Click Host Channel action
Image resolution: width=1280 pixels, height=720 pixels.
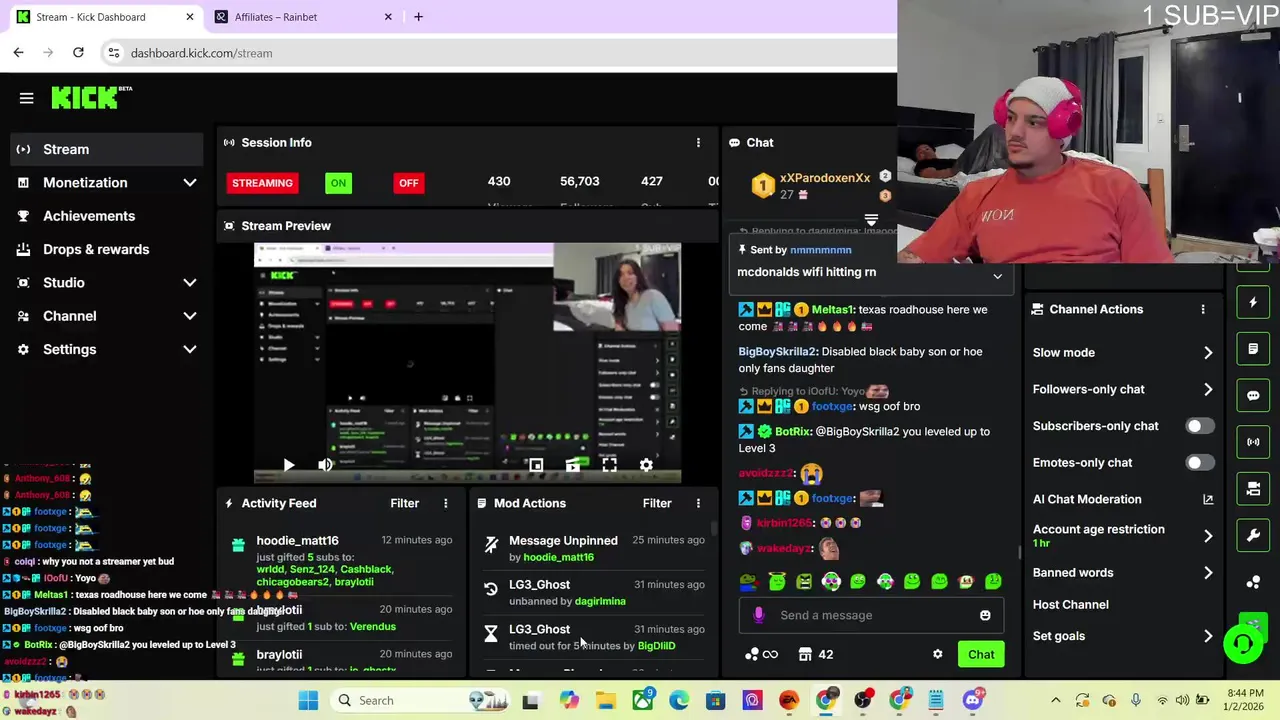(1070, 604)
